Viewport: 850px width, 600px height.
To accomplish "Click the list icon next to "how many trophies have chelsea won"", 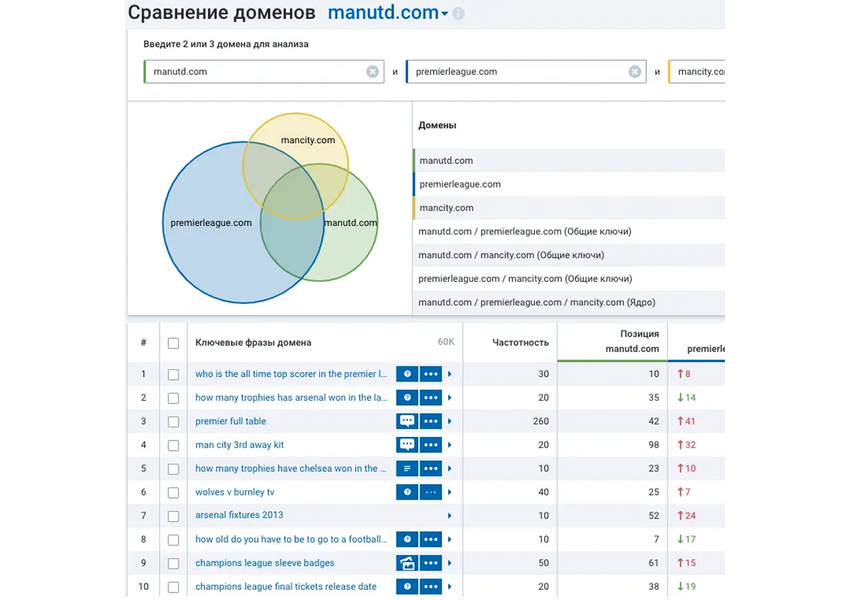I will coord(407,468).
